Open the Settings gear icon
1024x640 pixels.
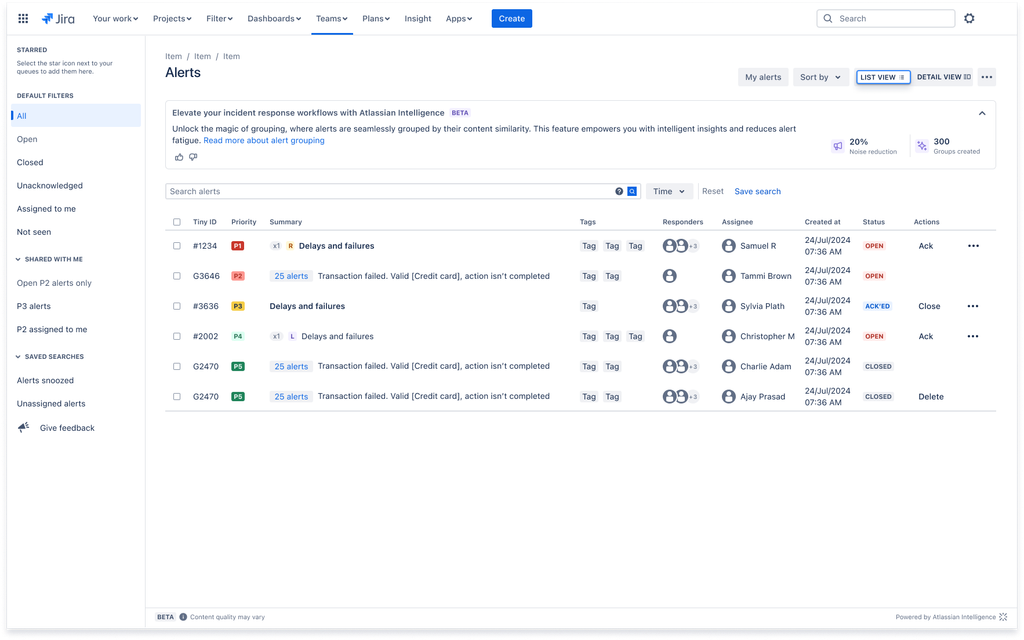[x=969, y=18]
